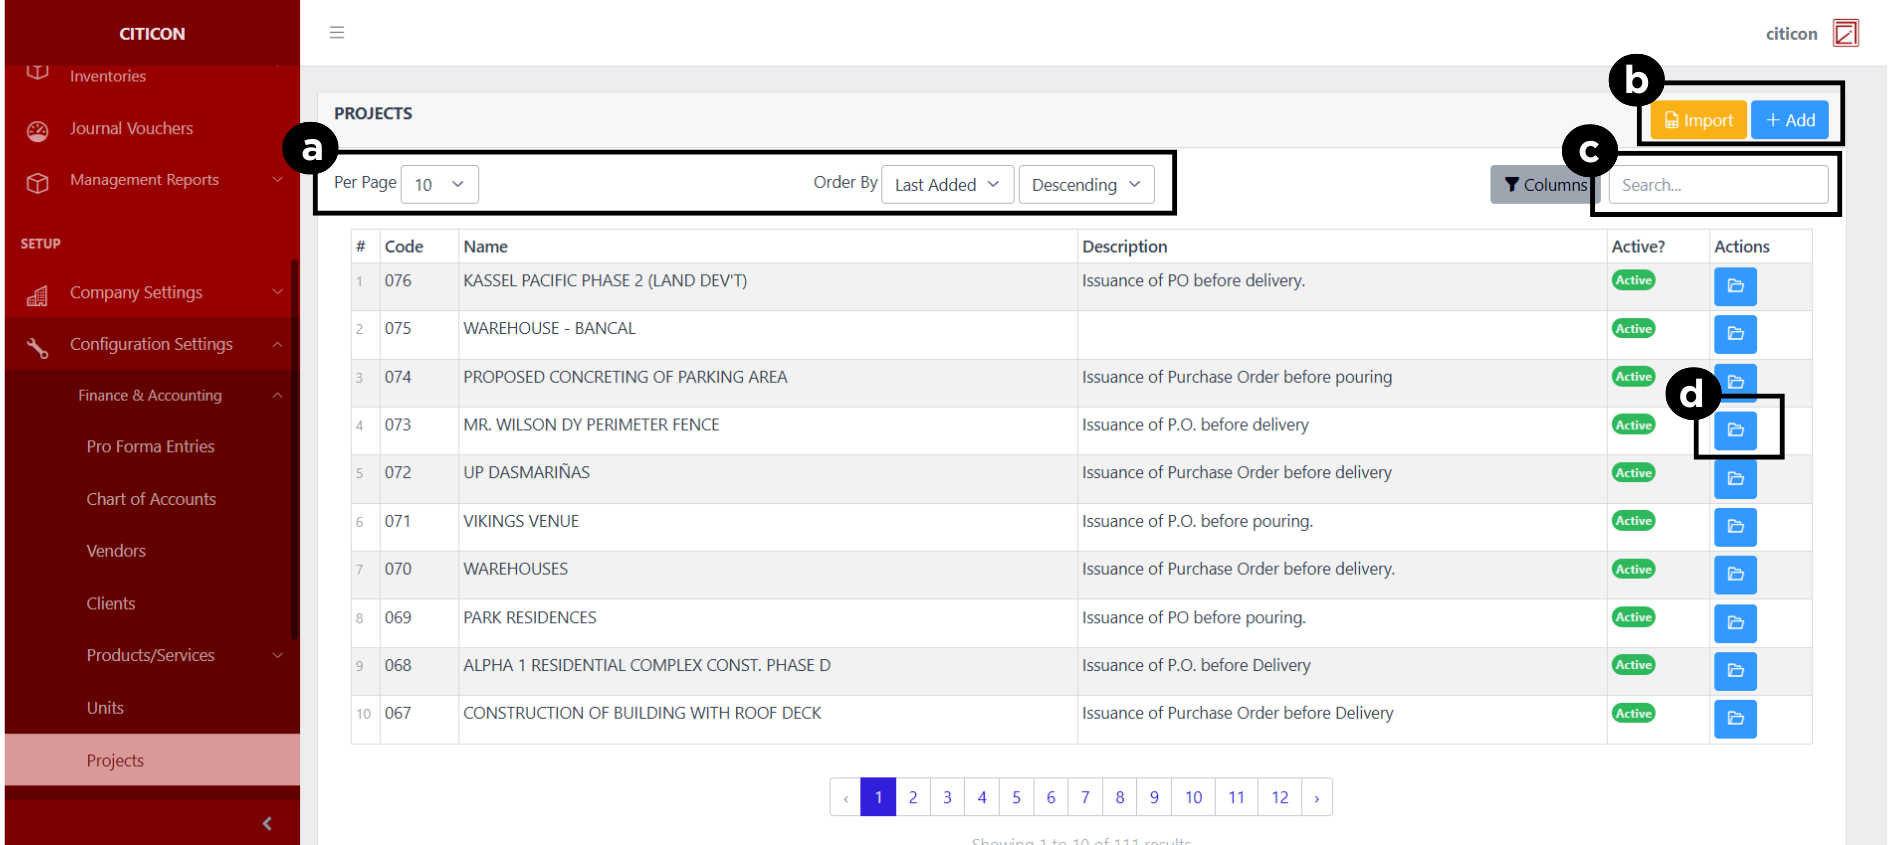The width and height of the screenshot is (1892, 845).
Task: Open folder icon for UP DASMARIÑAS project
Action: click(1734, 479)
